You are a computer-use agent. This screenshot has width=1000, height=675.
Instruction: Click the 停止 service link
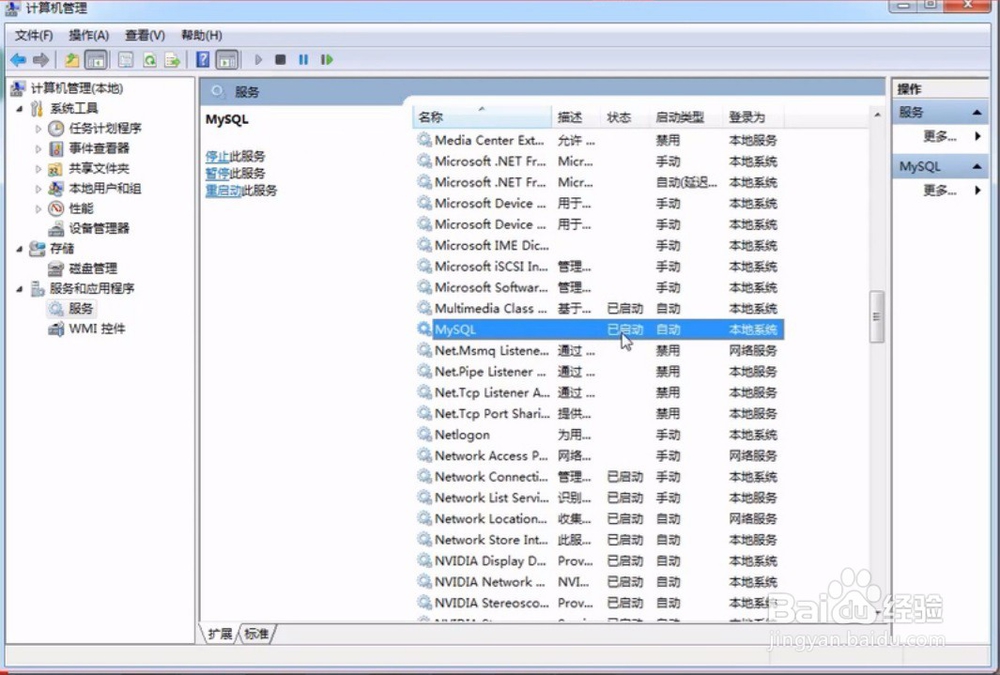click(x=217, y=156)
